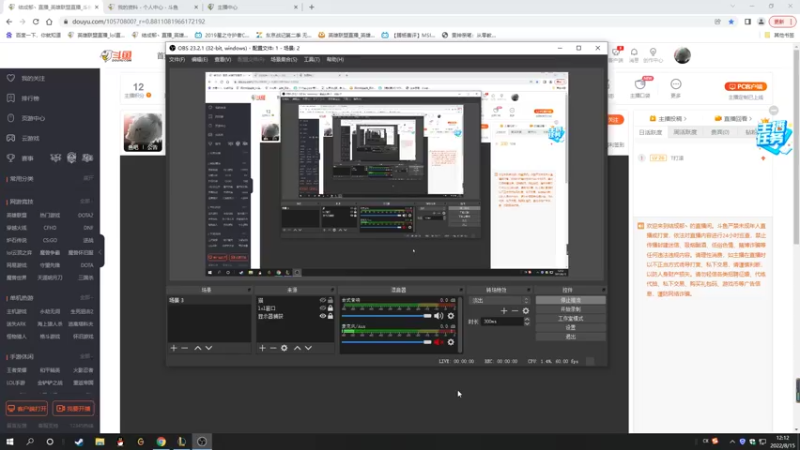Screen dimensions: 800x450
Task: Mute the desktop audio speaker icon in mixer
Action: [438, 316]
